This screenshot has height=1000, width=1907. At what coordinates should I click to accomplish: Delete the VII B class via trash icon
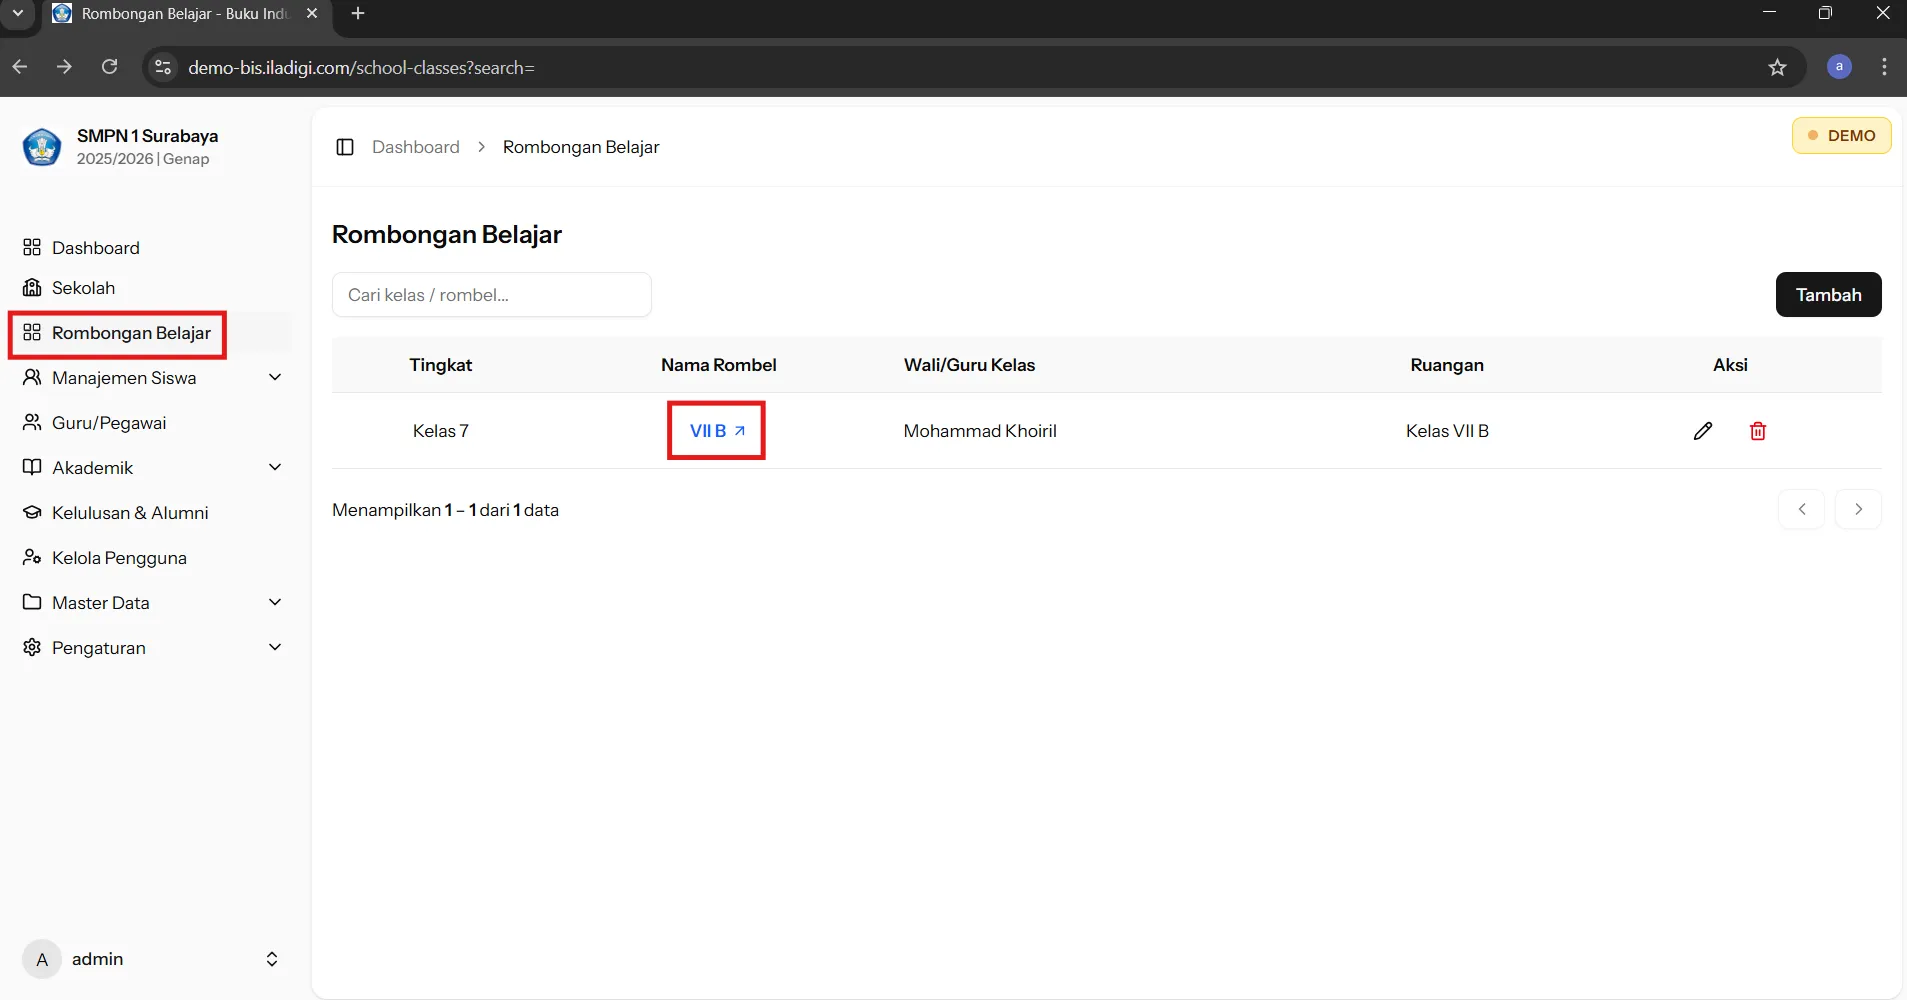[x=1758, y=431]
